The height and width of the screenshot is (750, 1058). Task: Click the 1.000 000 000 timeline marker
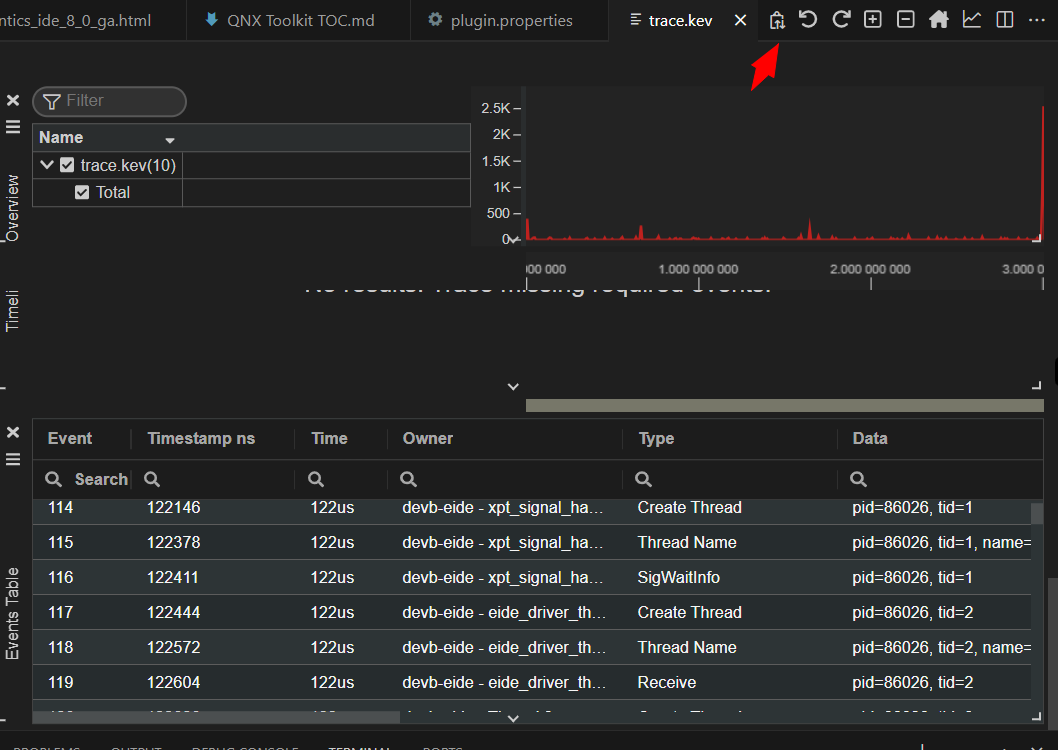coord(698,269)
